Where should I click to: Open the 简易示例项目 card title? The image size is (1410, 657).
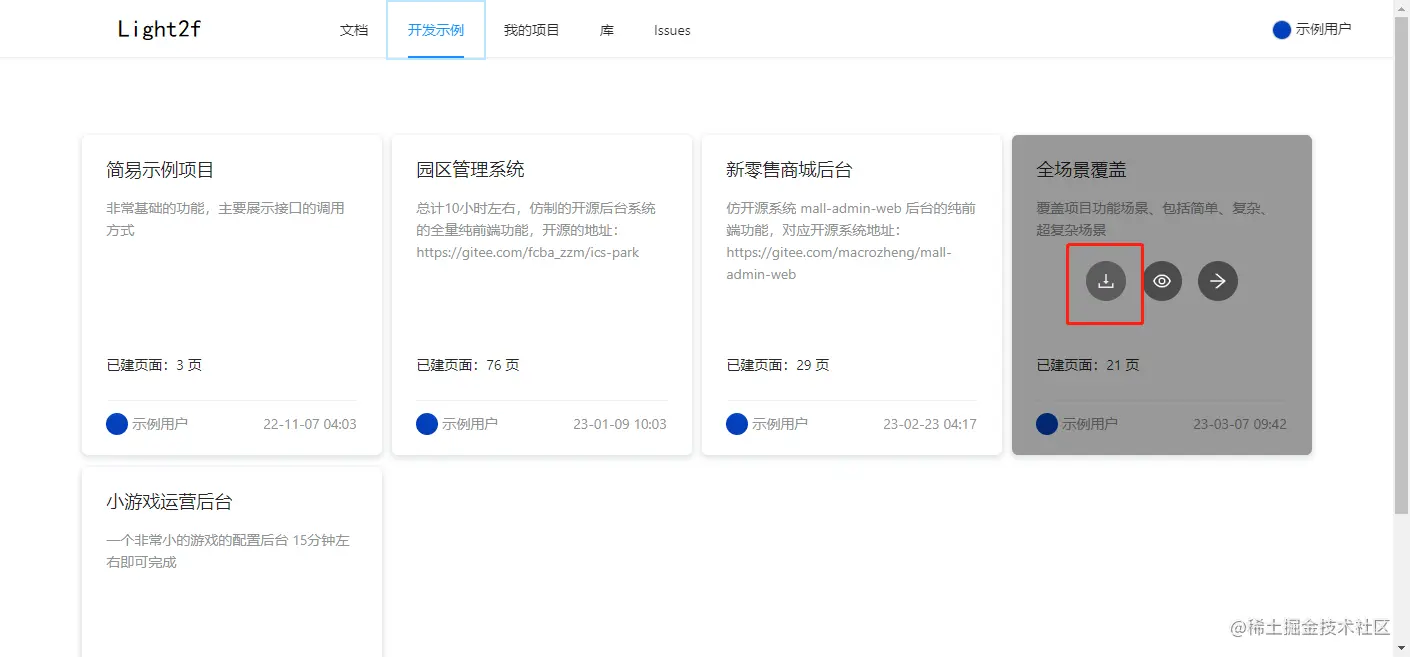click(x=160, y=170)
